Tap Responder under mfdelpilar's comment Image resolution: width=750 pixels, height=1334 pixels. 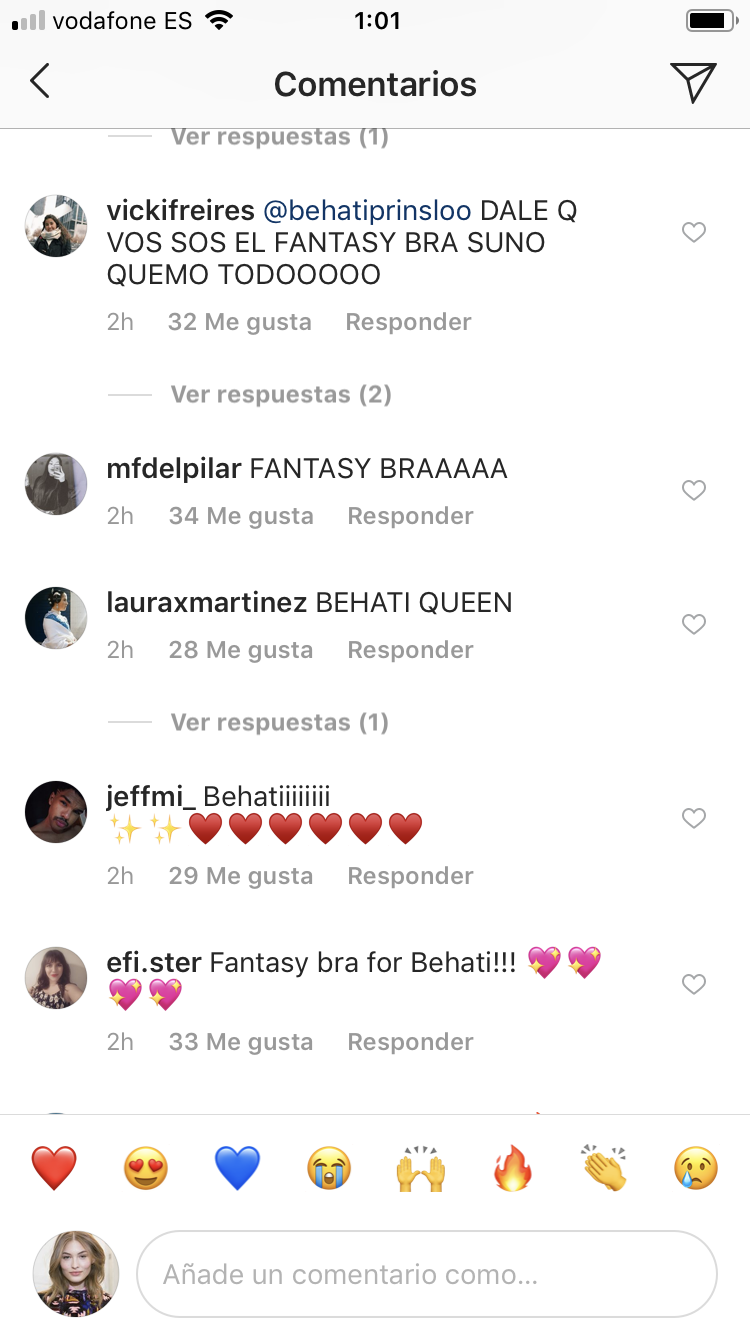[410, 516]
